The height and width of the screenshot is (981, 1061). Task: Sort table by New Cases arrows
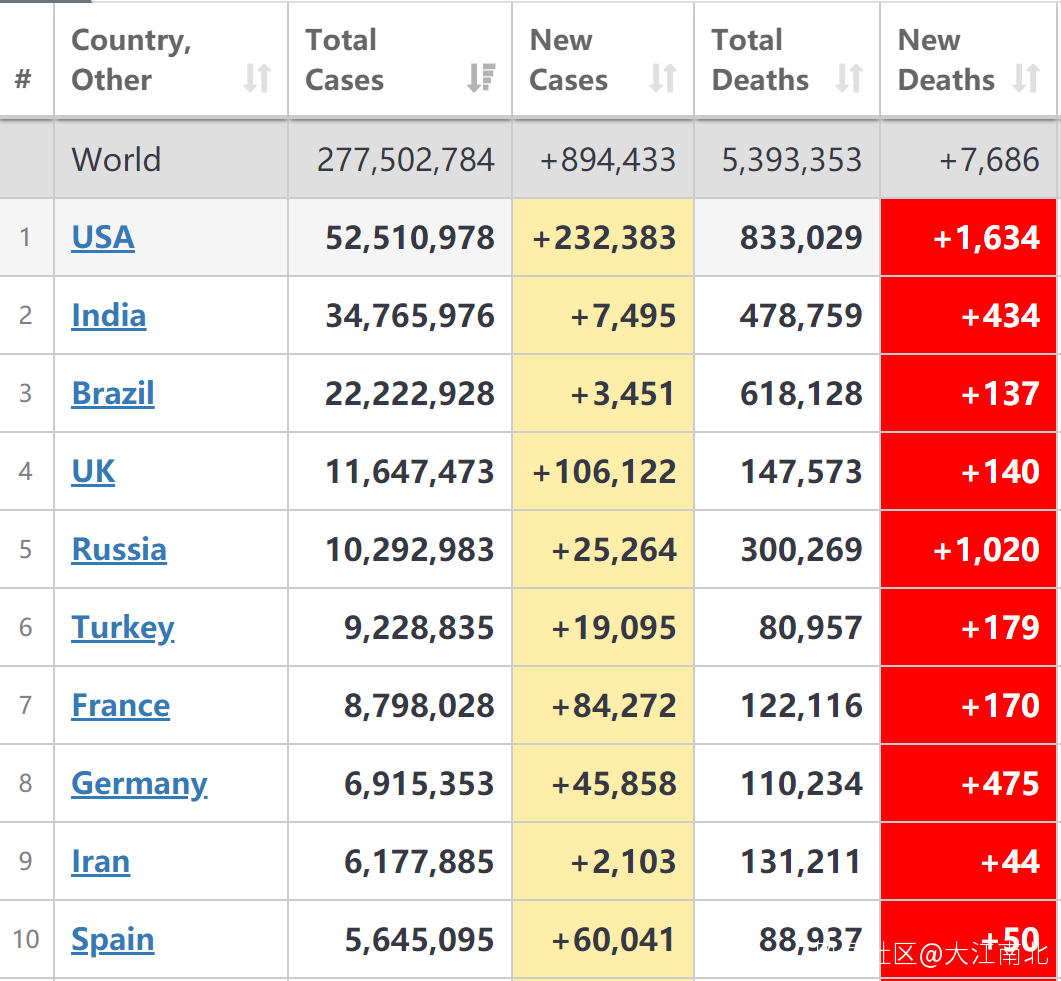pyautogui.click(x=663, y=78)
